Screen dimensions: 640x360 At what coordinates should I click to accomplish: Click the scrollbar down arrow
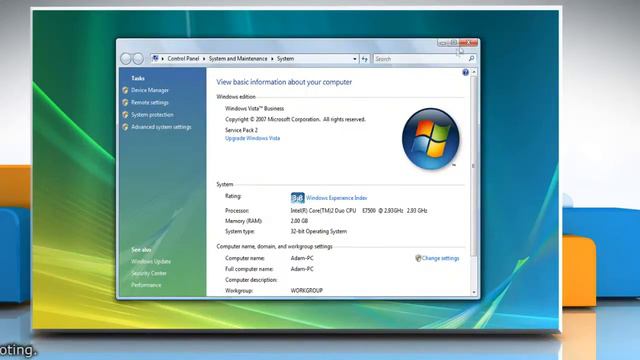[x=474, y=292]
